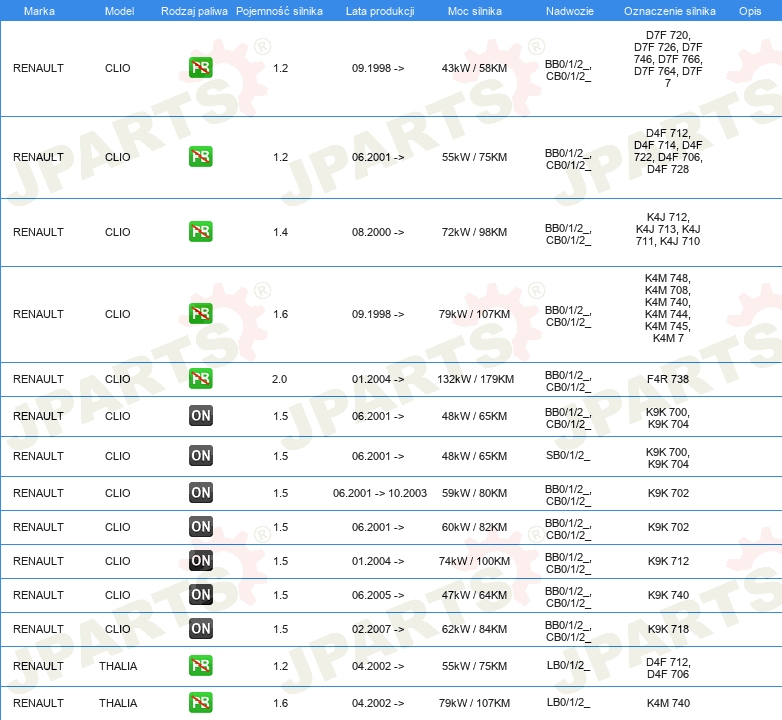The width and height of the screenshot is (782, 720).
Task: Click the Rodzaj paliwa column header
Action: (x=193, y=10)
